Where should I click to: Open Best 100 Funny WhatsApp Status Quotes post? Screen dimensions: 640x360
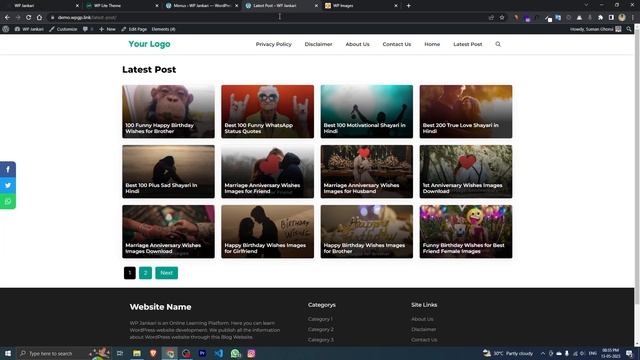pos(268,111)
